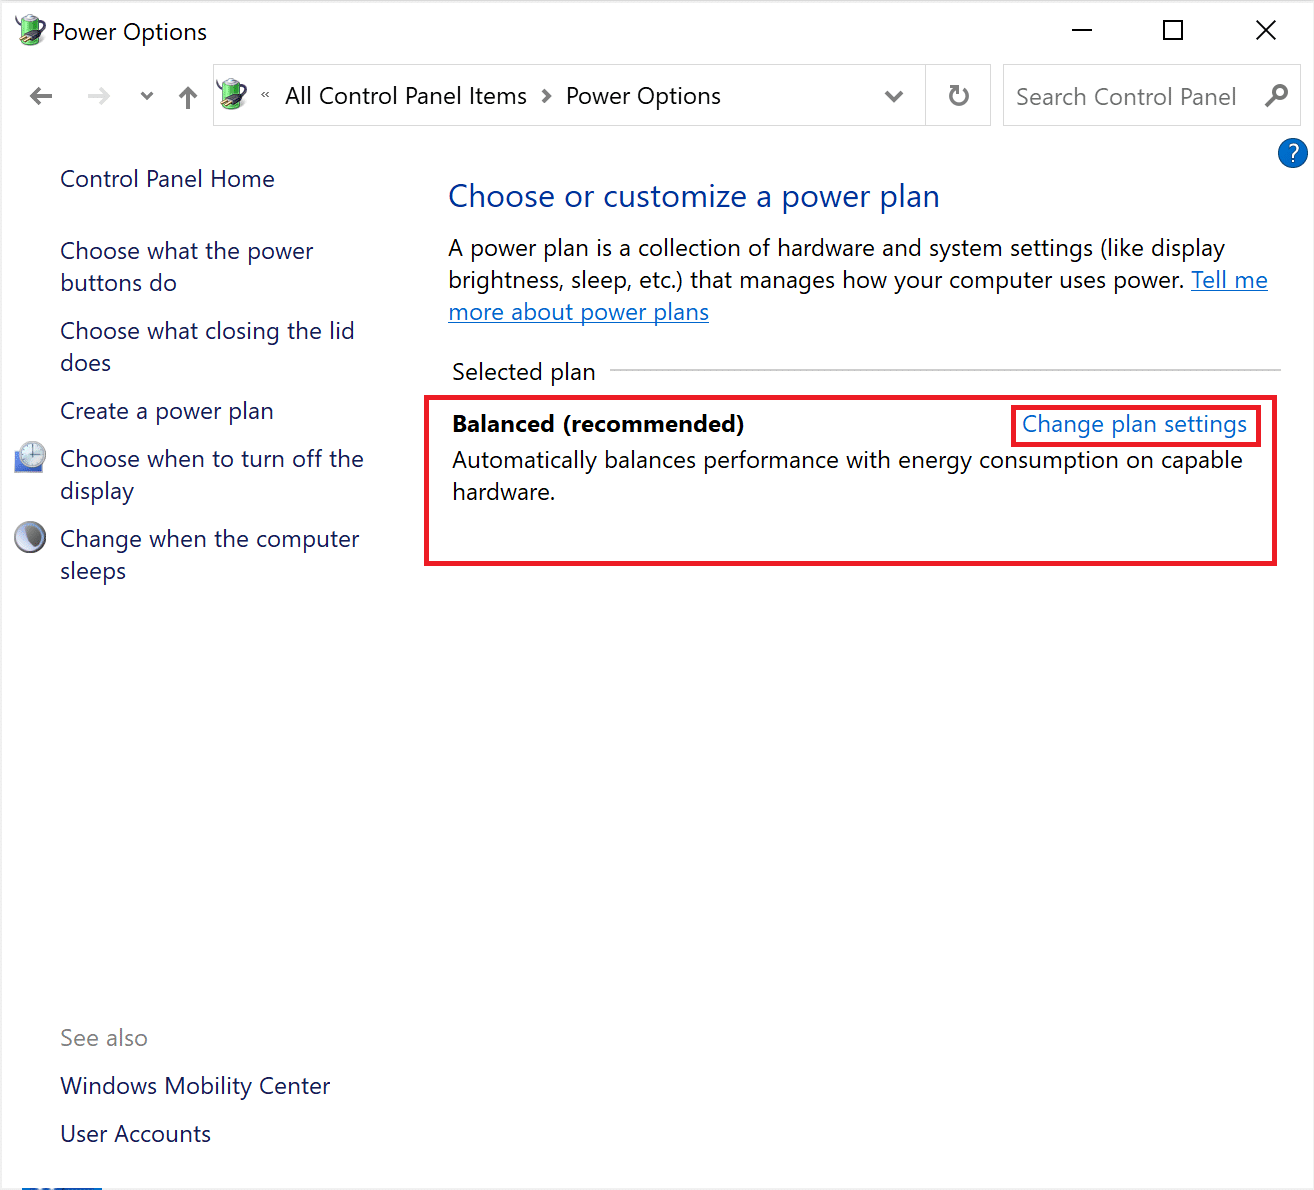The image size is (1314, 1190).
Task: Click the Power Options battery icon in address bar
Action: coord(232,94)
